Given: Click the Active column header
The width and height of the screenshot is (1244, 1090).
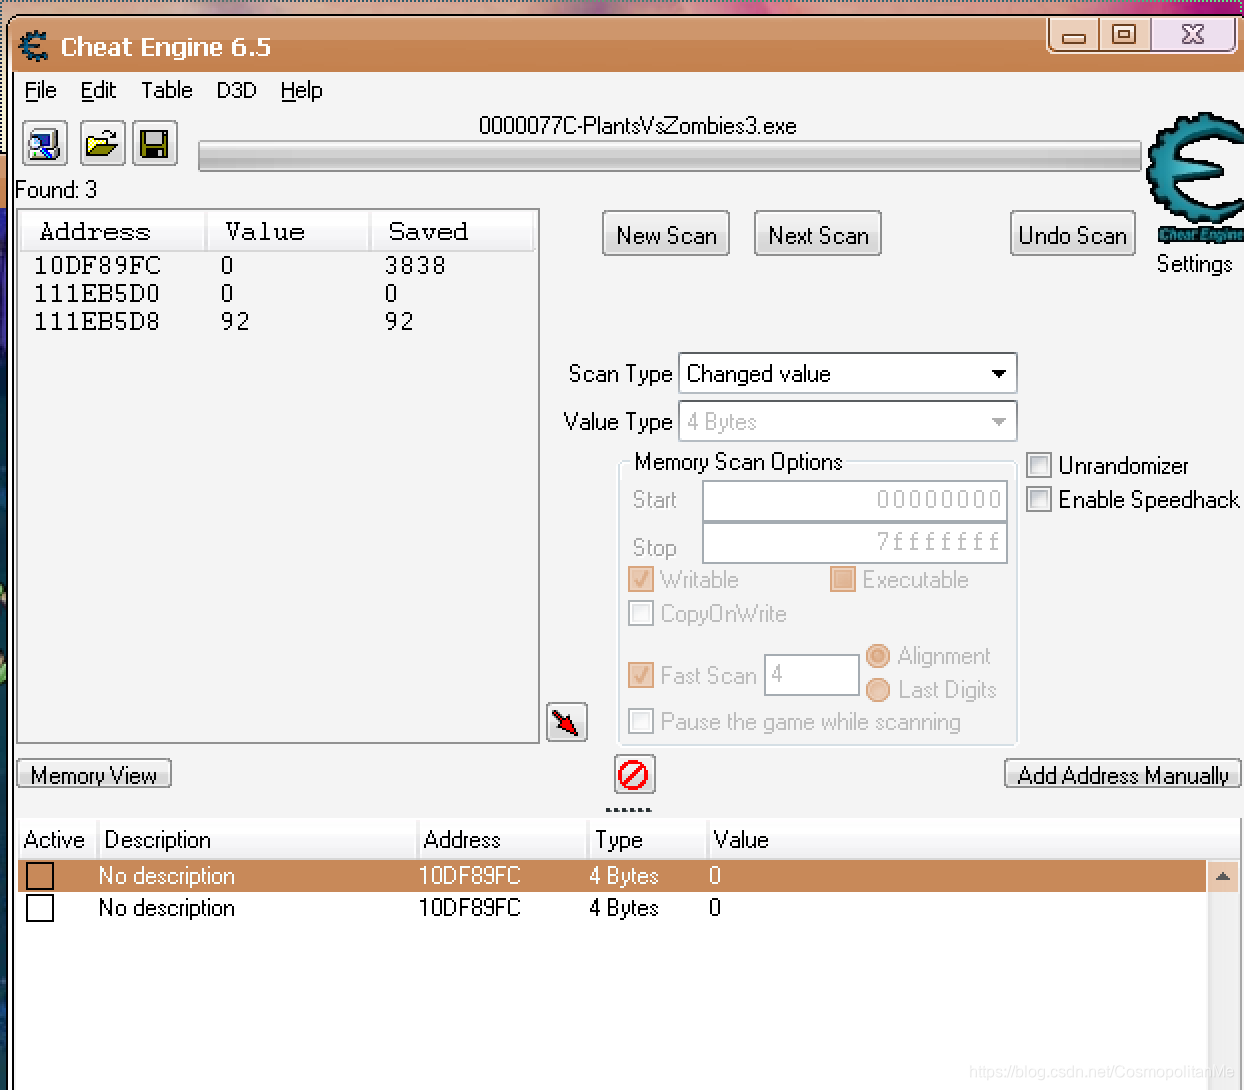Looking at the screenshot, I should pos(55,840).
